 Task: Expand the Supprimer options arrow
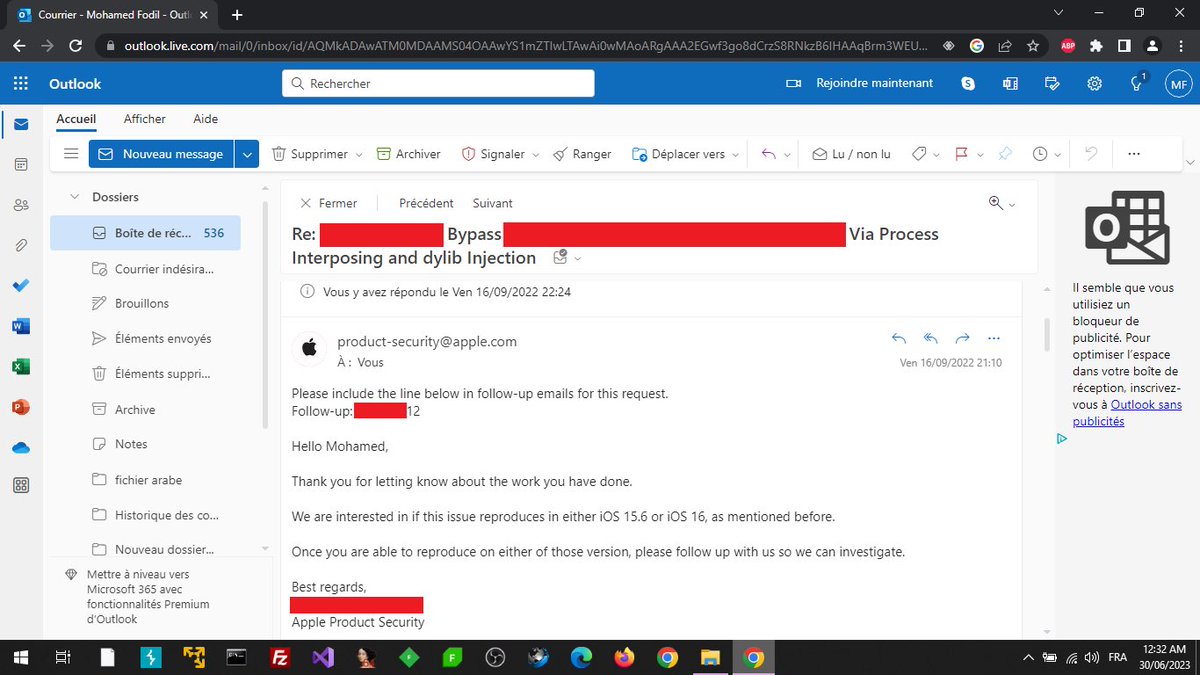coord(357,155)
